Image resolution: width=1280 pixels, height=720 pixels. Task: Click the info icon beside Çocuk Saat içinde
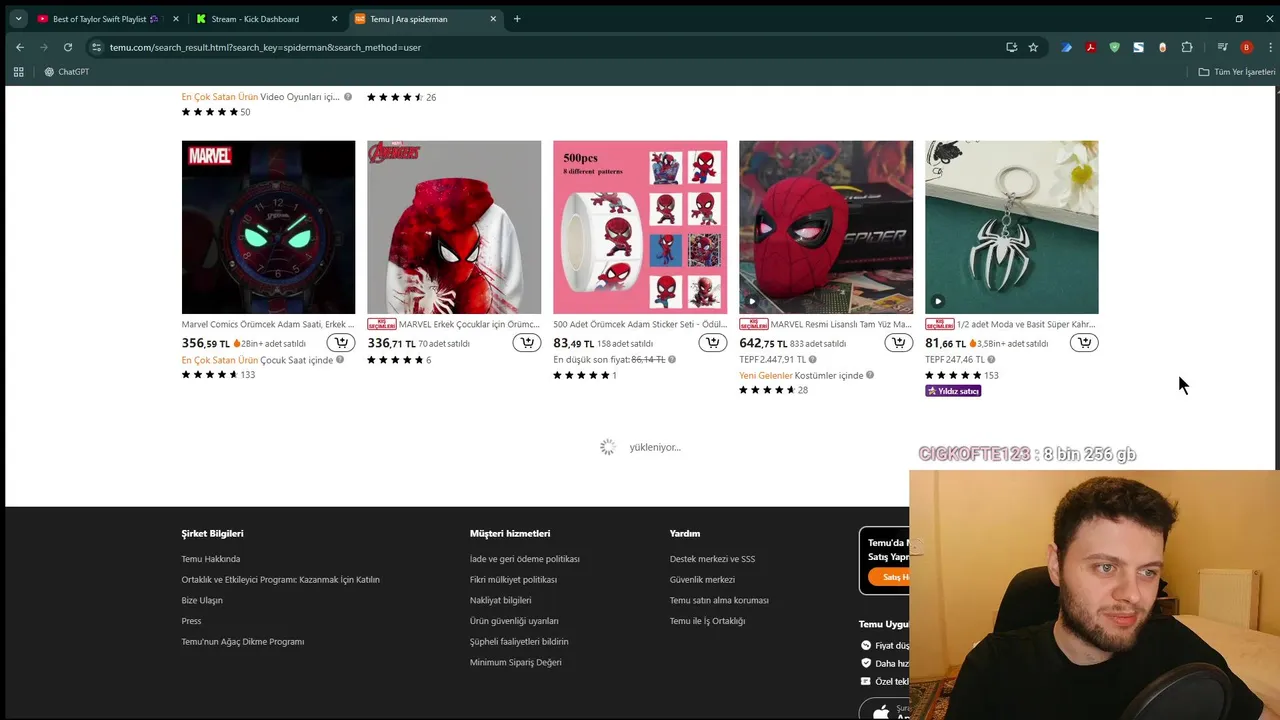tap(340, 360)
